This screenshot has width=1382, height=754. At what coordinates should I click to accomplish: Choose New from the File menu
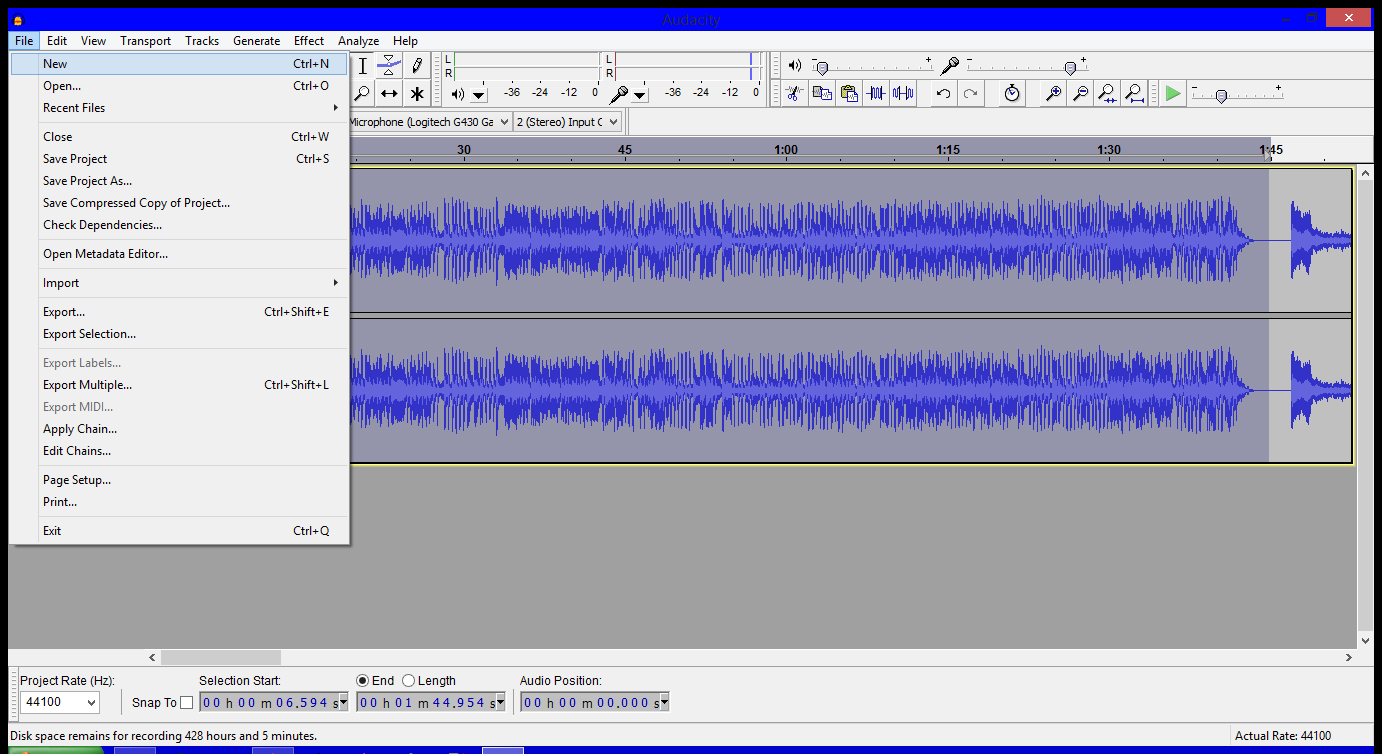click(x=179, y=64)
